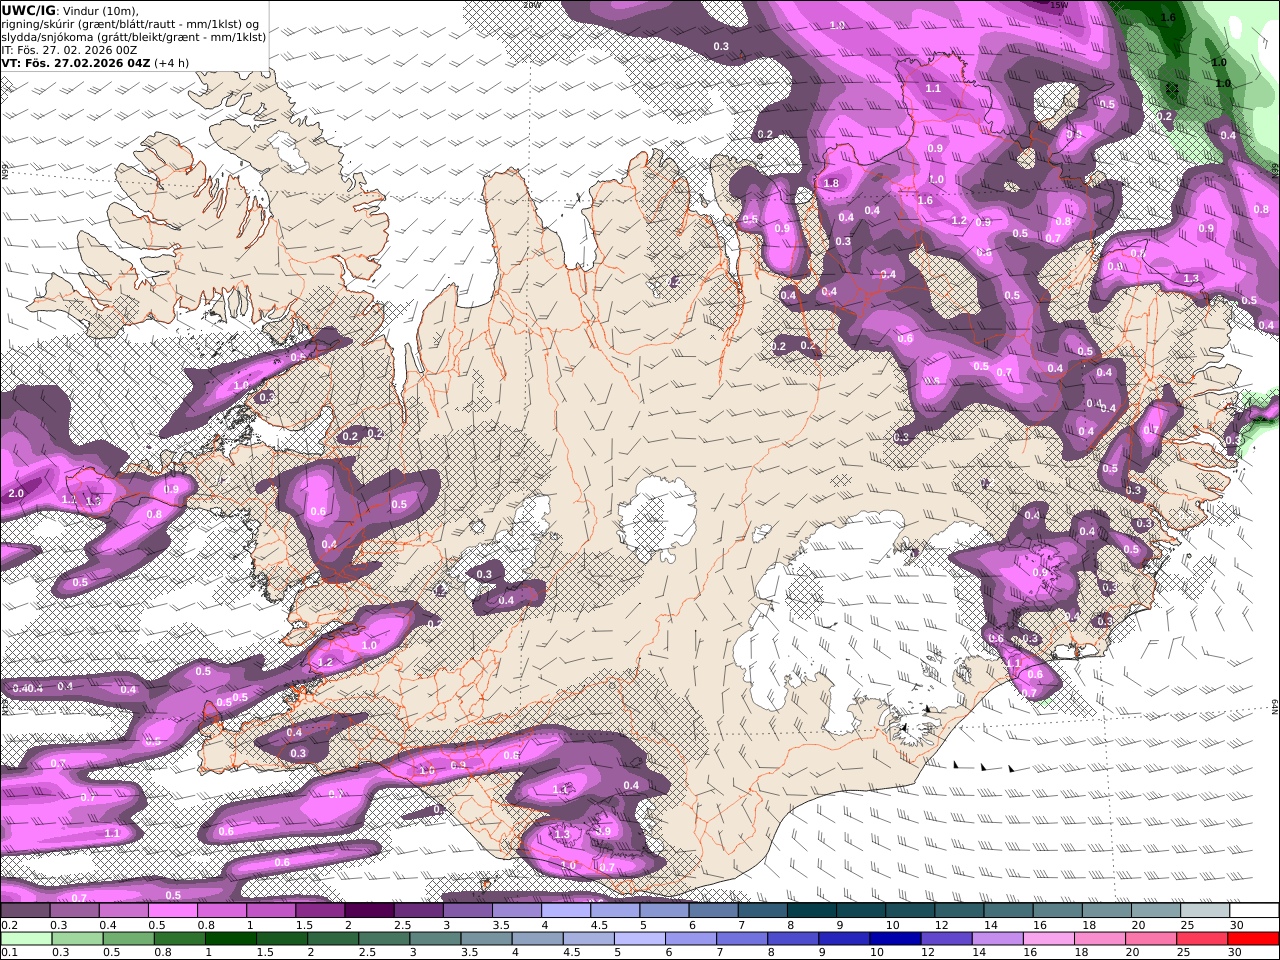Viewport: 1280px width, 960px height.
Task: Click the lower legend label 0.1
Action: [9, 953]
